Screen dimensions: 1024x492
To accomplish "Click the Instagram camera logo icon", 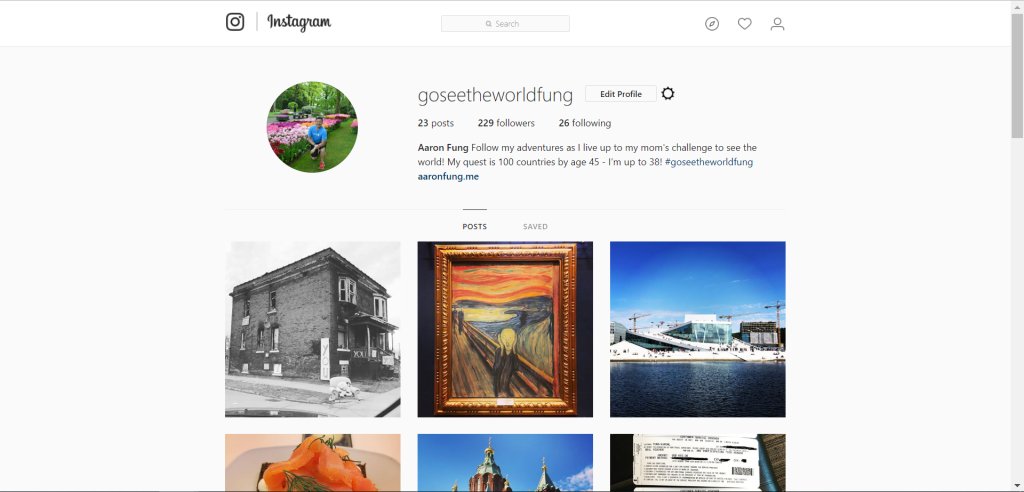I will (x=235, y=22).
